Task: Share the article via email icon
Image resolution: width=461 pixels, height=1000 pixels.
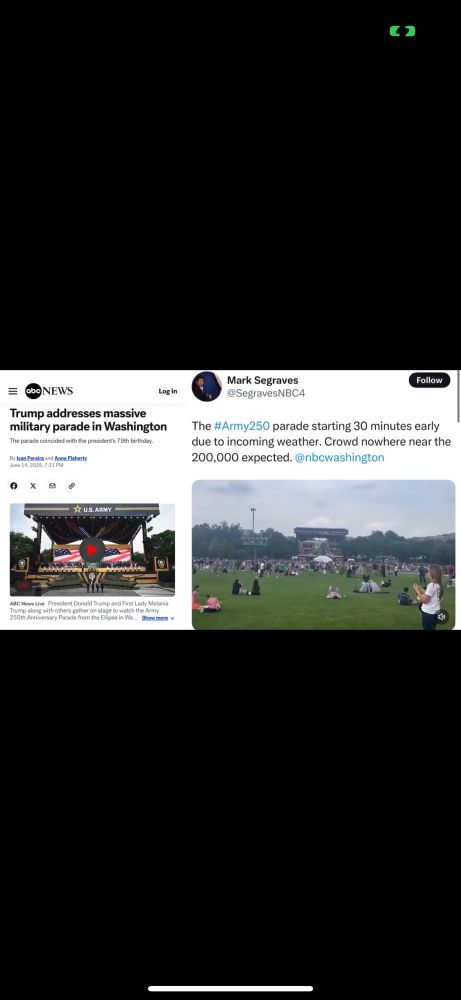Action: 52,485
